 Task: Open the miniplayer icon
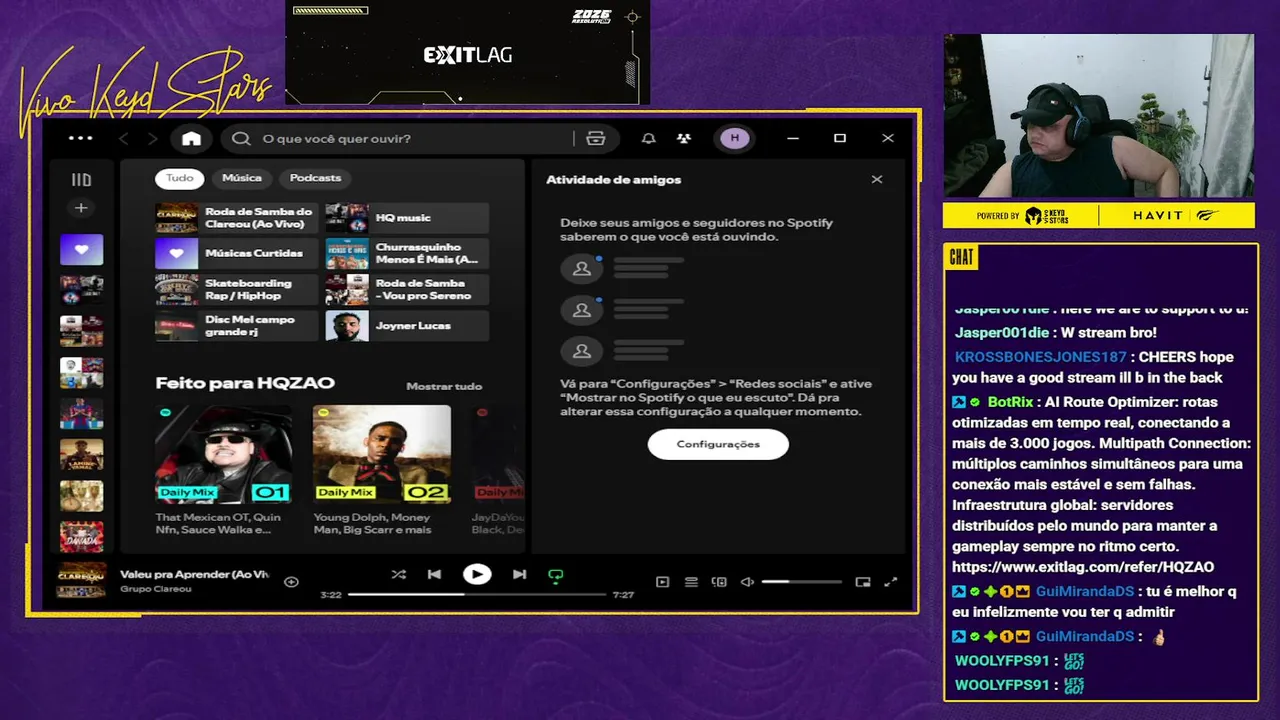pos(863,582)
